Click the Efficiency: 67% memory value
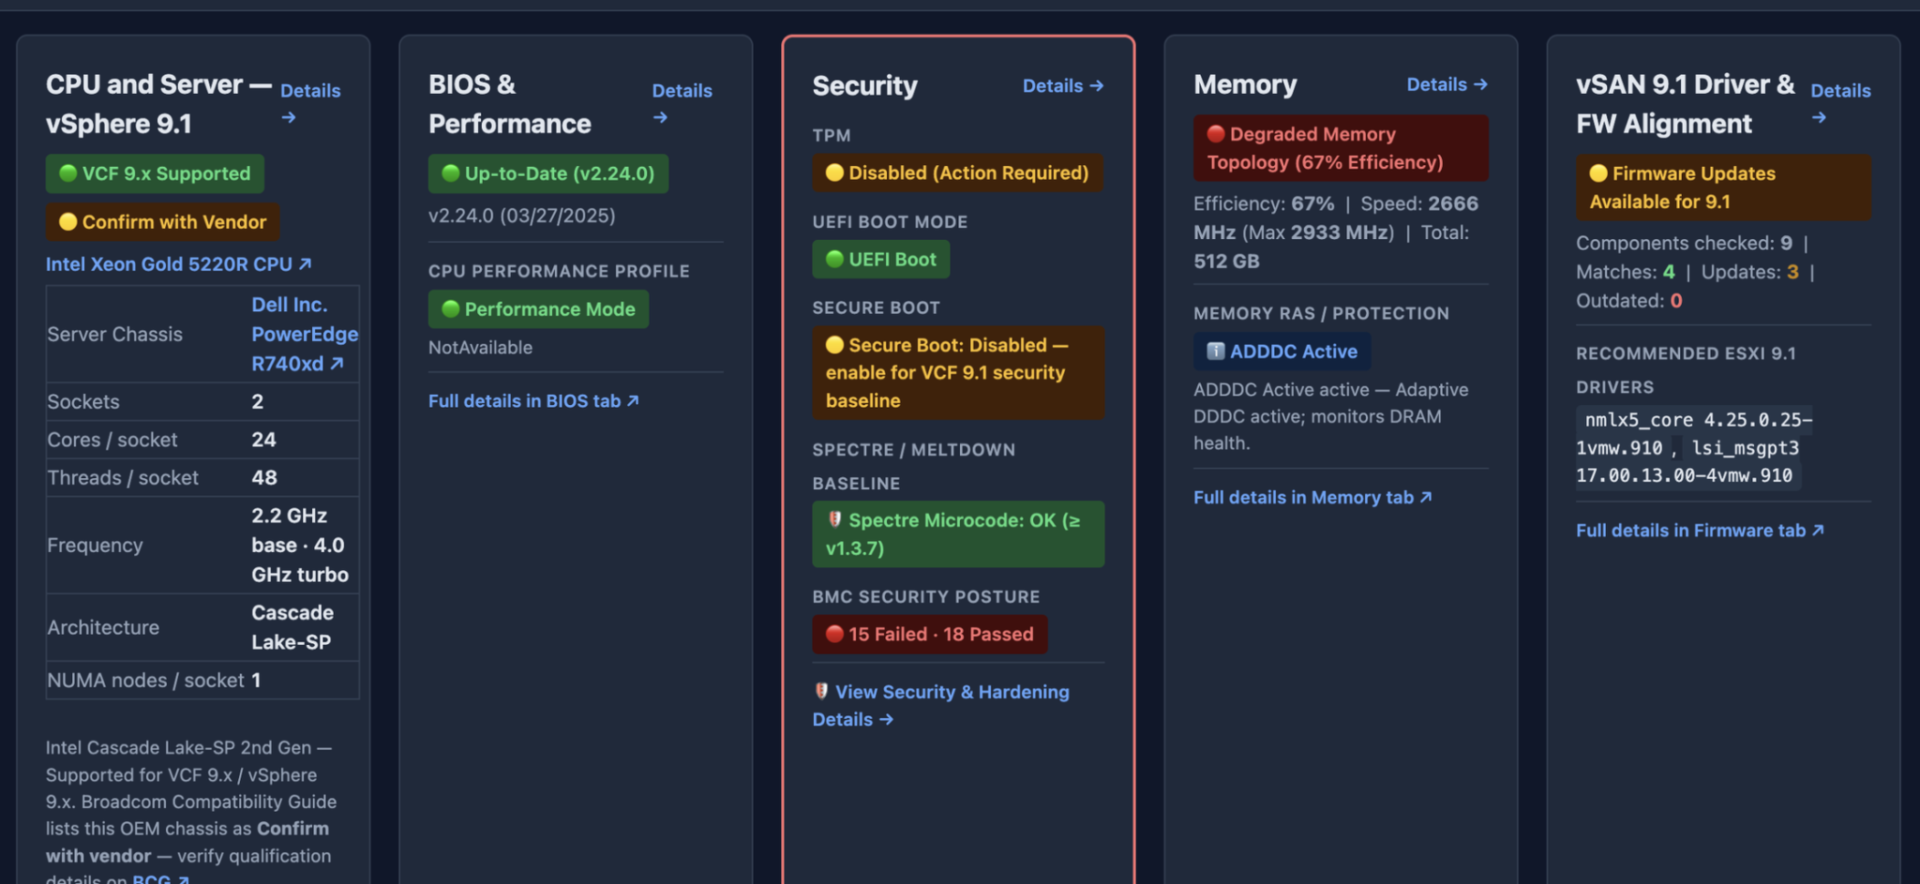This screenshot has width=1920, height=884. click(x=1264, y=203)
